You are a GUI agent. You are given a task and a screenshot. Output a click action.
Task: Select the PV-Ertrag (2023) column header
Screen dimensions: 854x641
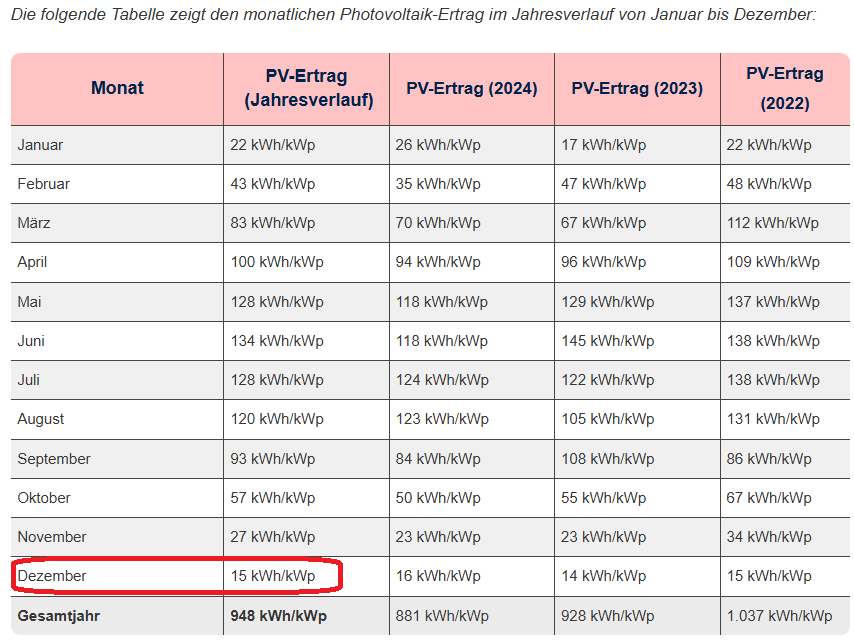click(637, 88)
